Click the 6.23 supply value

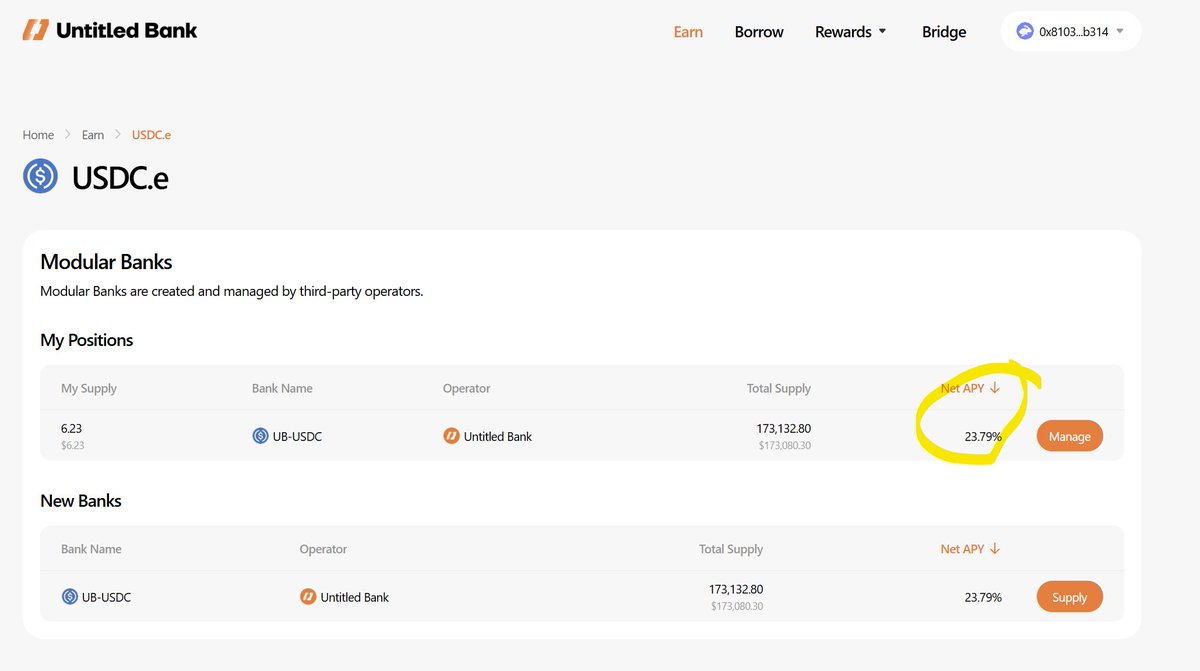(71, 428)
